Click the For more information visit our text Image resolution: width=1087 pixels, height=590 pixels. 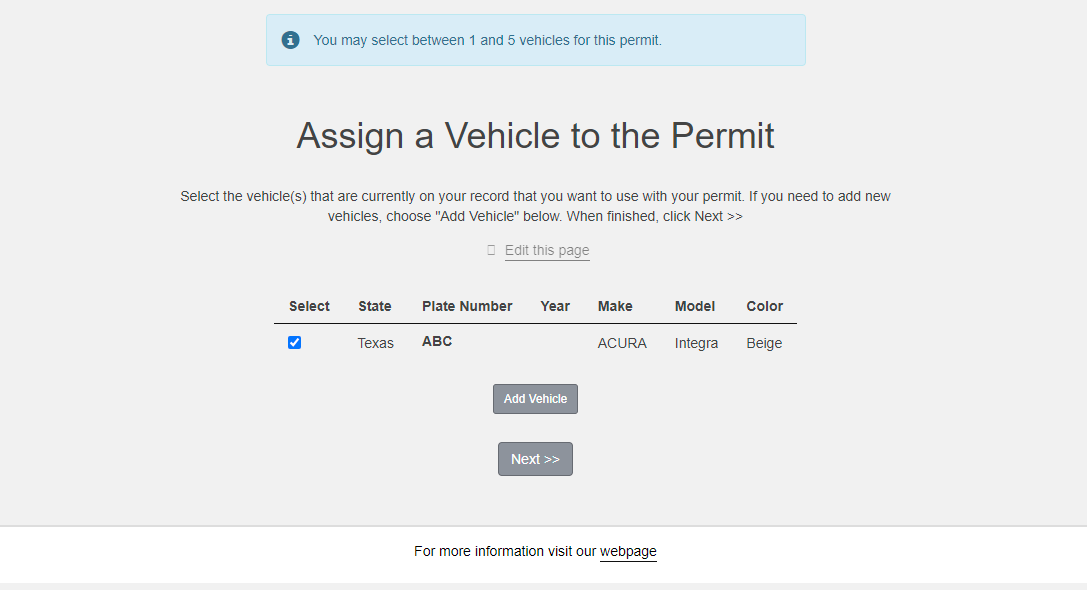coord(505,551)
